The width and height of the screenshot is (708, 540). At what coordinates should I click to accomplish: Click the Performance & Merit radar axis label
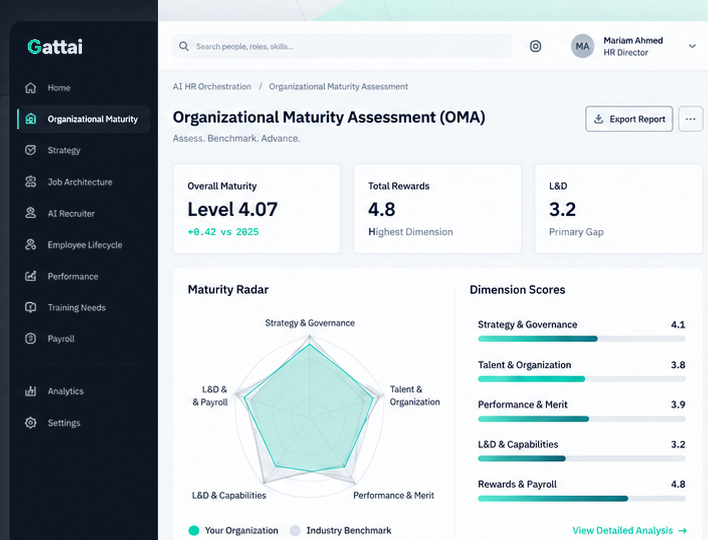pos(393,495)
